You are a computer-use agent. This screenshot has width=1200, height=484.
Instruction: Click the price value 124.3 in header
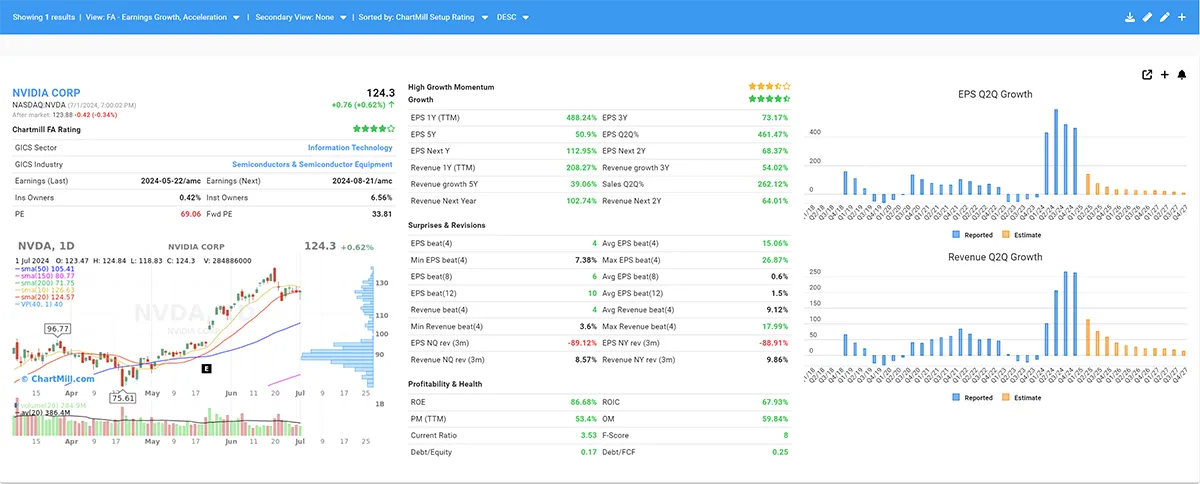381,92
